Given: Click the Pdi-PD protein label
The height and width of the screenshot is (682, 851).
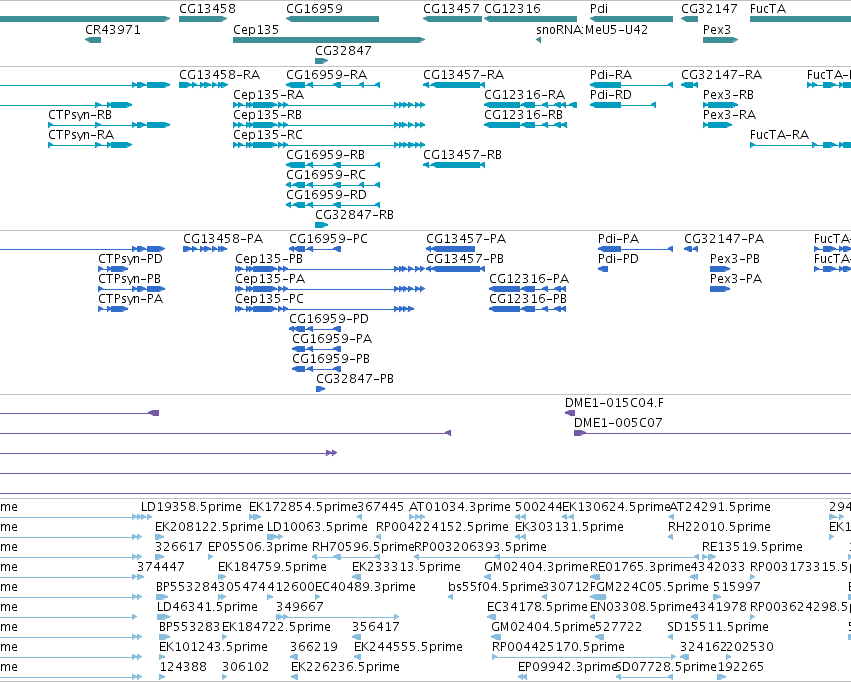Looking at the screenshot, I should pyautogui.click(x=618, y=259).
